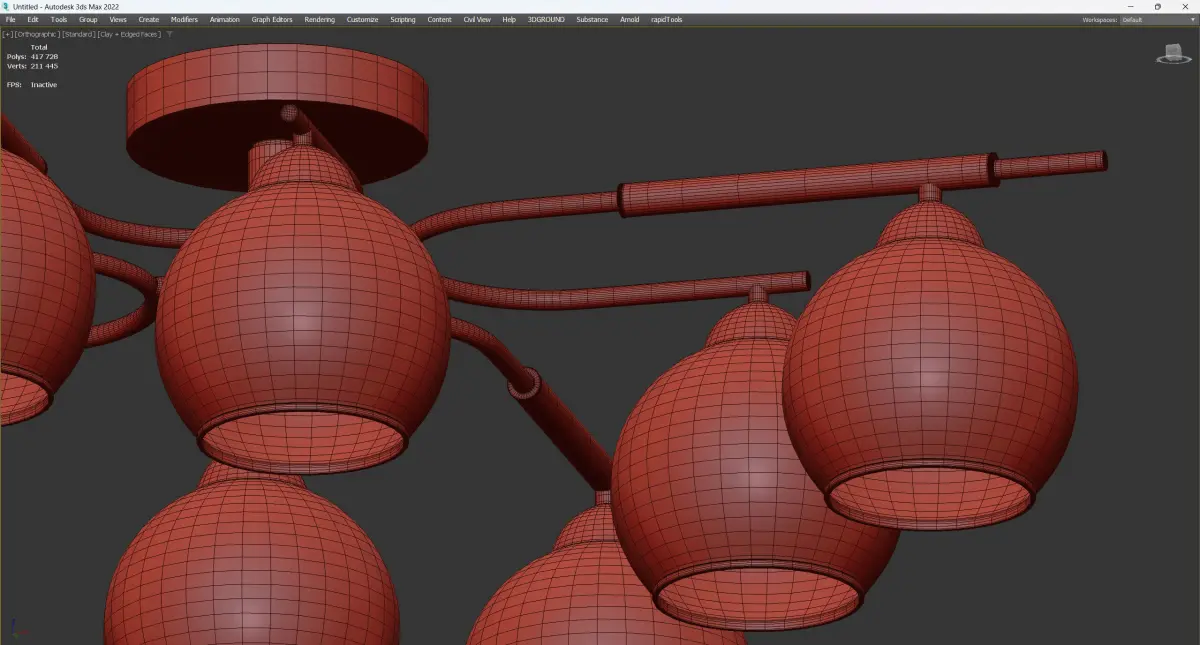The width and height of the screenshot is (1200, 645).
Task: Click the Verts count 211 445 statistic
Action: point(33,66)
